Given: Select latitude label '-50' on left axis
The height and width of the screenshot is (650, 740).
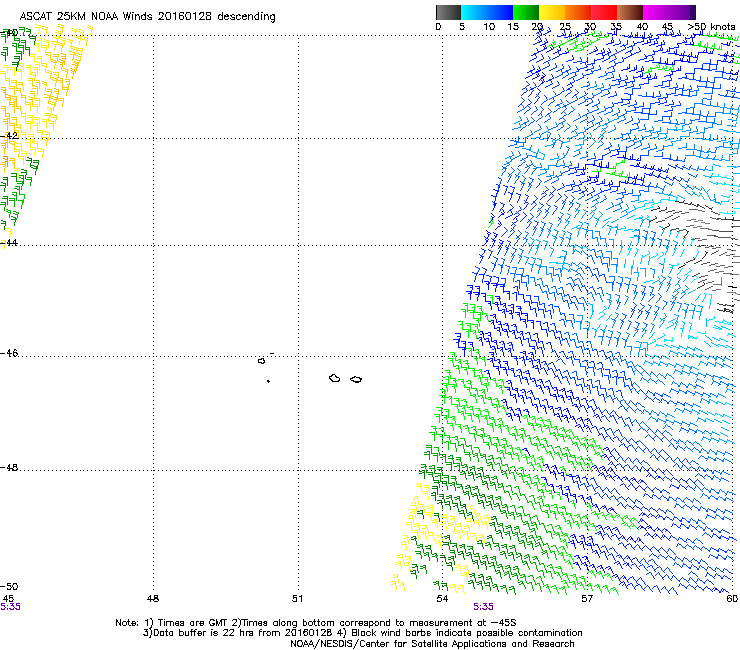Looking at the screenshot, I should [x=9, y=586].
